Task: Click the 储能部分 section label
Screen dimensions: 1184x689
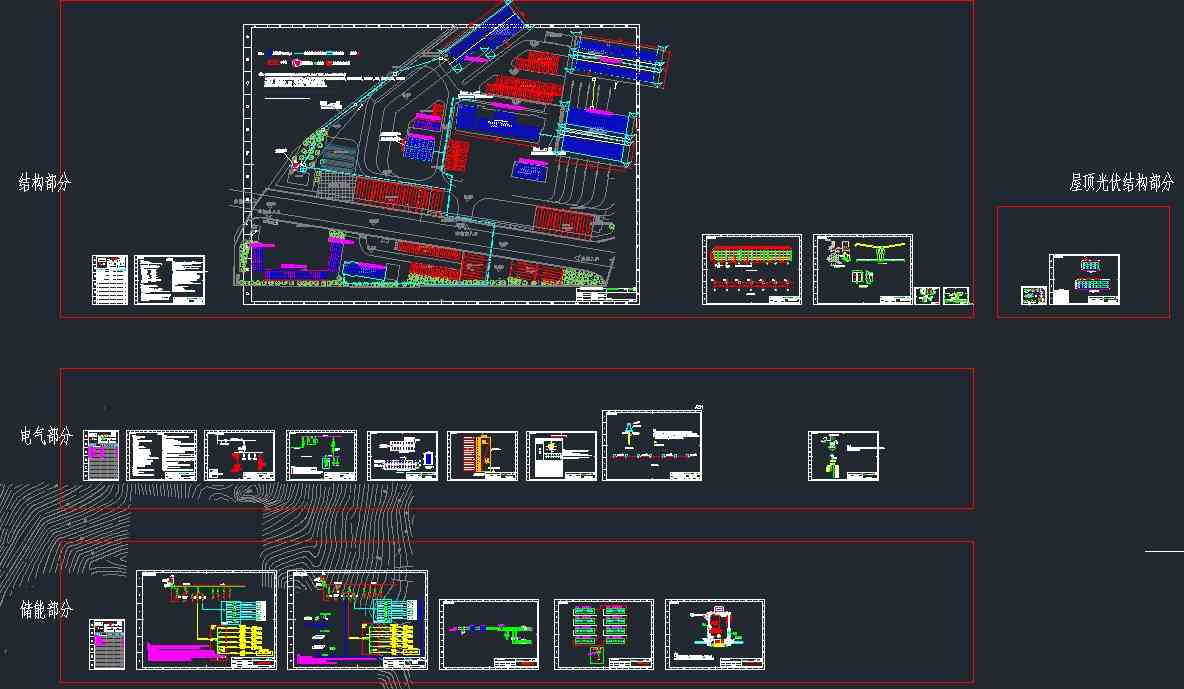Action: click(46, 609)
